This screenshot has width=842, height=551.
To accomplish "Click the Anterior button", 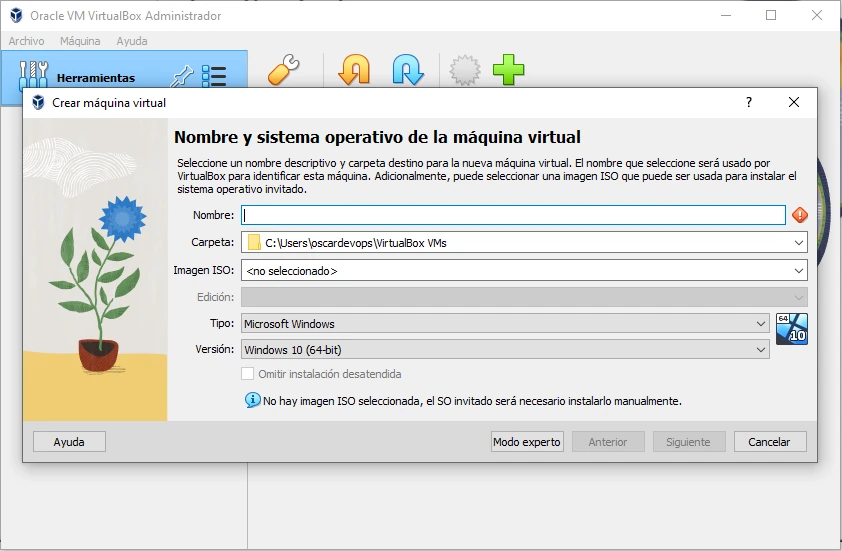I will coord(608,441).
